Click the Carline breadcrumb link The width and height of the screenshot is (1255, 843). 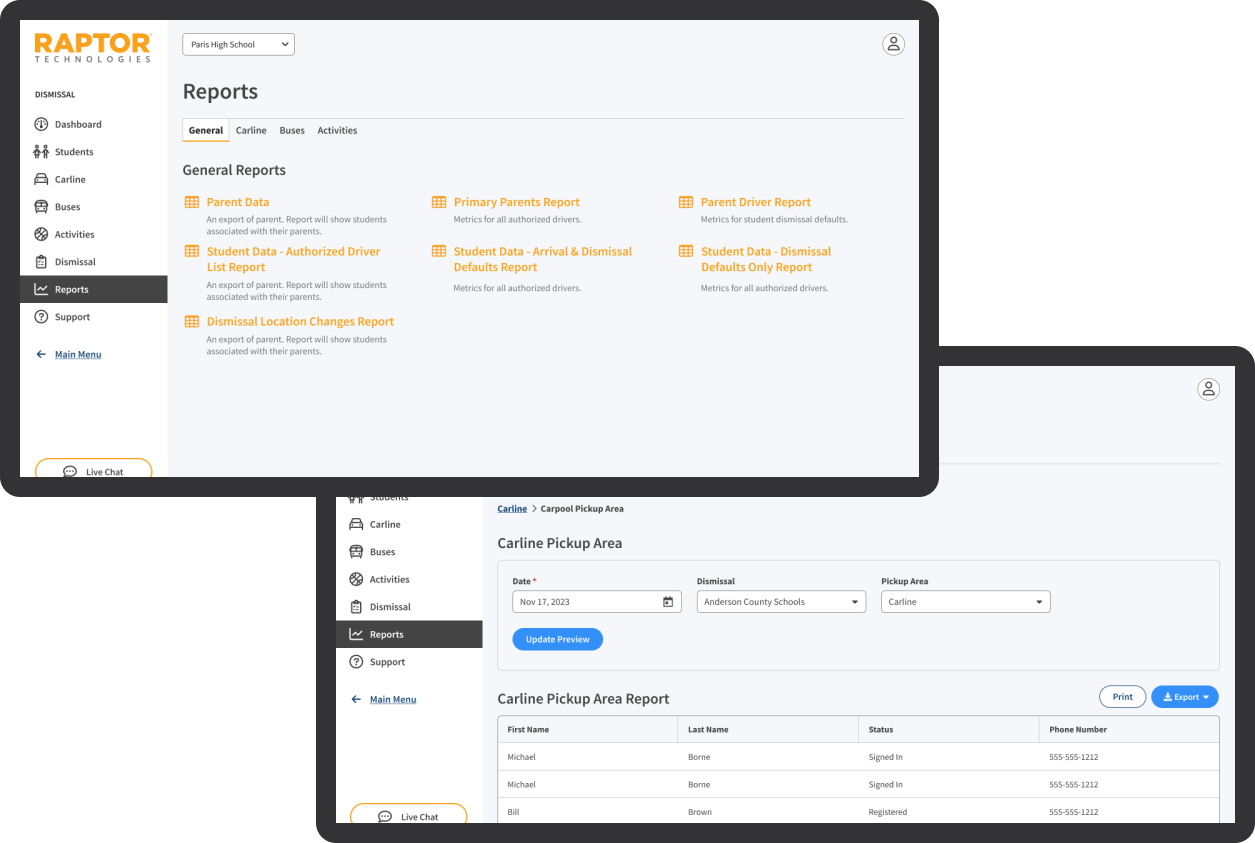pyautogui.click(x=512, y=509)
